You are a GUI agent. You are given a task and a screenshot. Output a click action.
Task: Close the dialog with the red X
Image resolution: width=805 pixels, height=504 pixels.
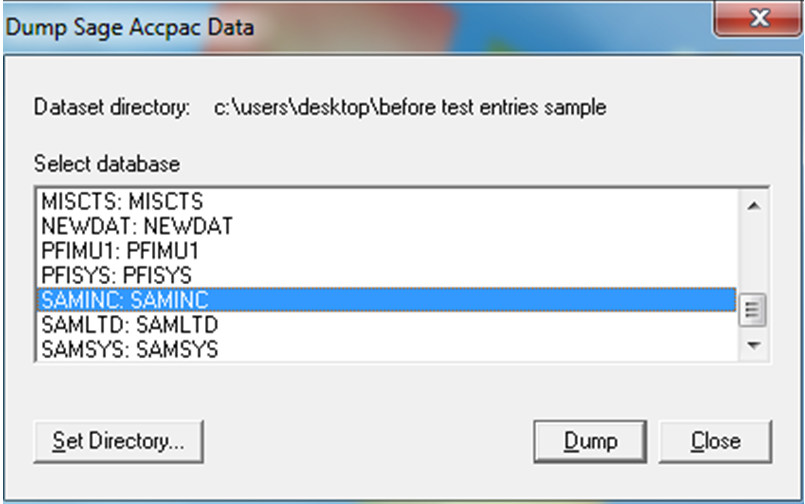(759, 18)
